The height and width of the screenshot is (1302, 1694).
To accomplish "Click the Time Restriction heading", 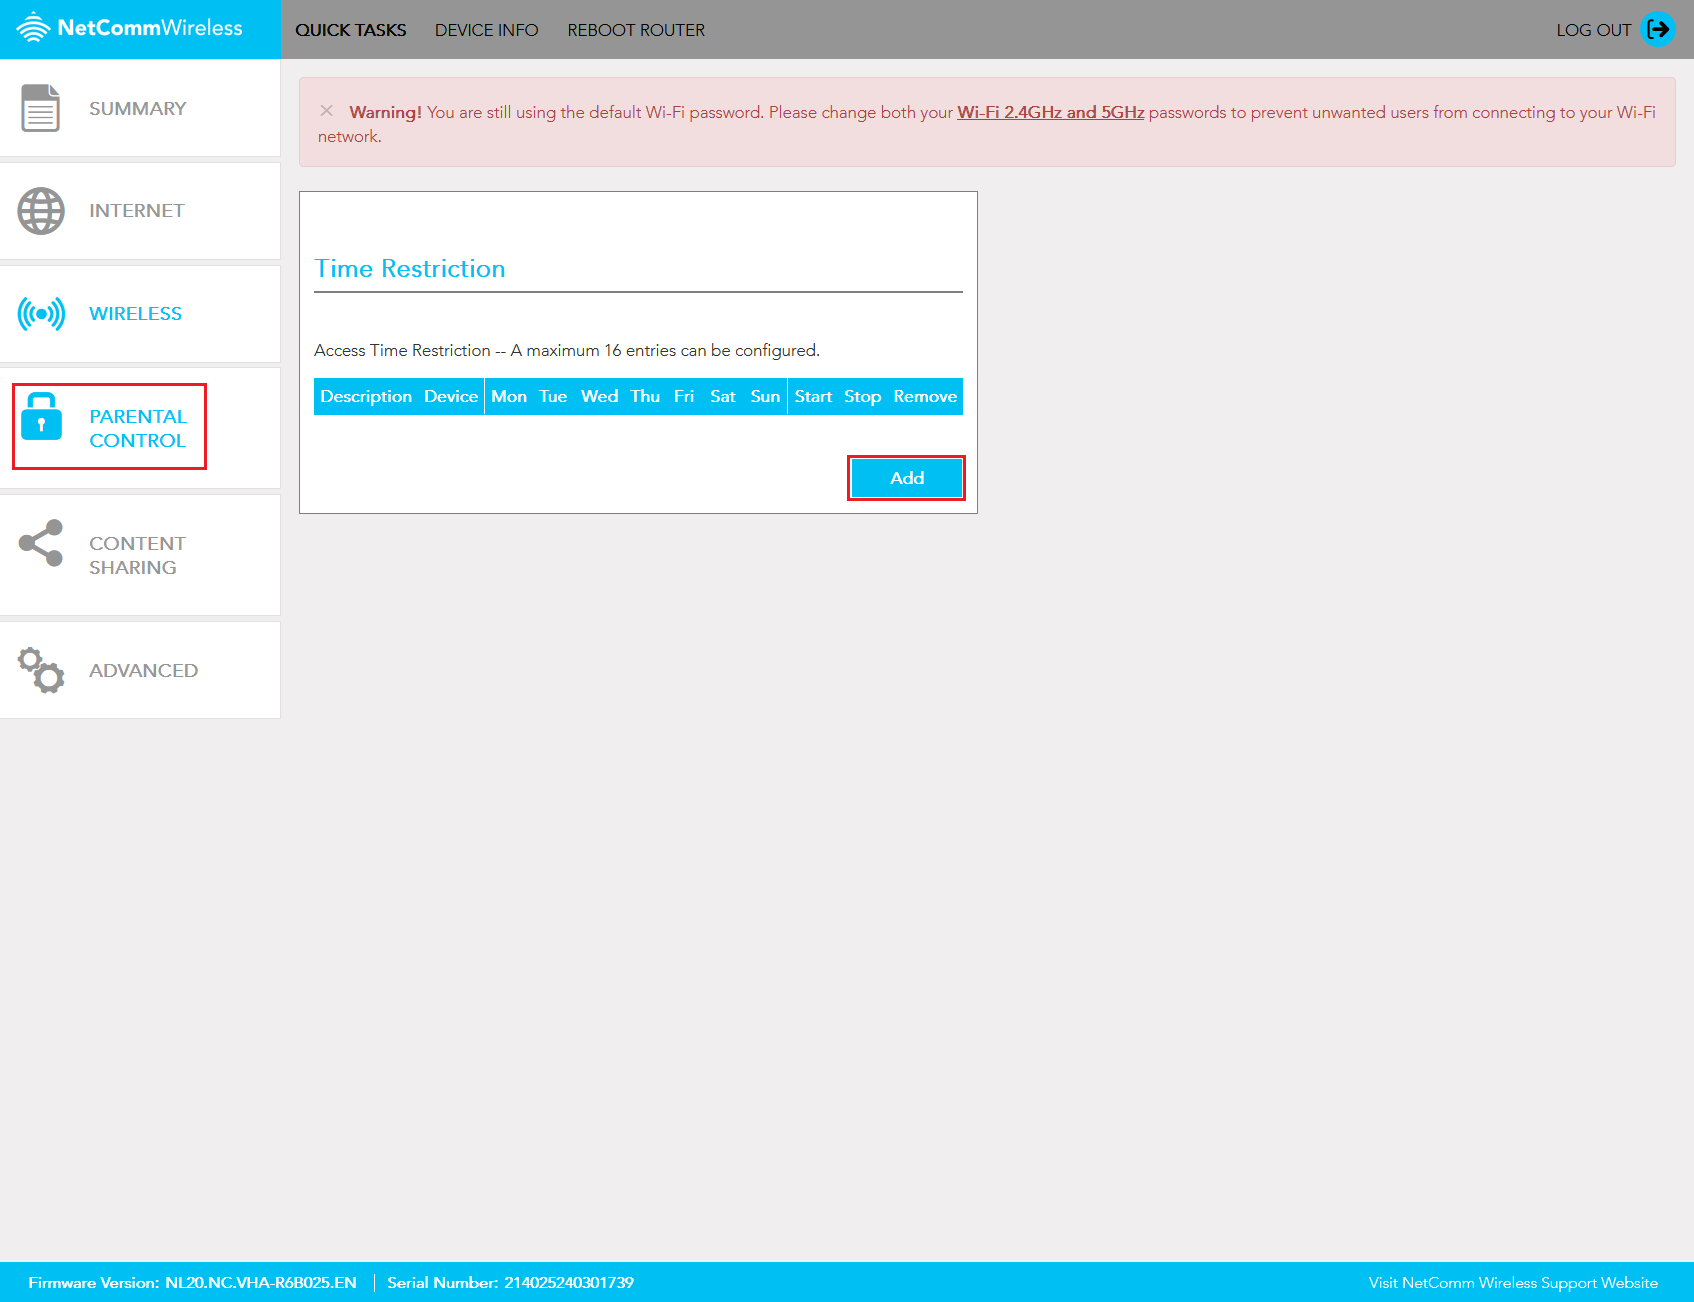I will [x=410, y=268].
